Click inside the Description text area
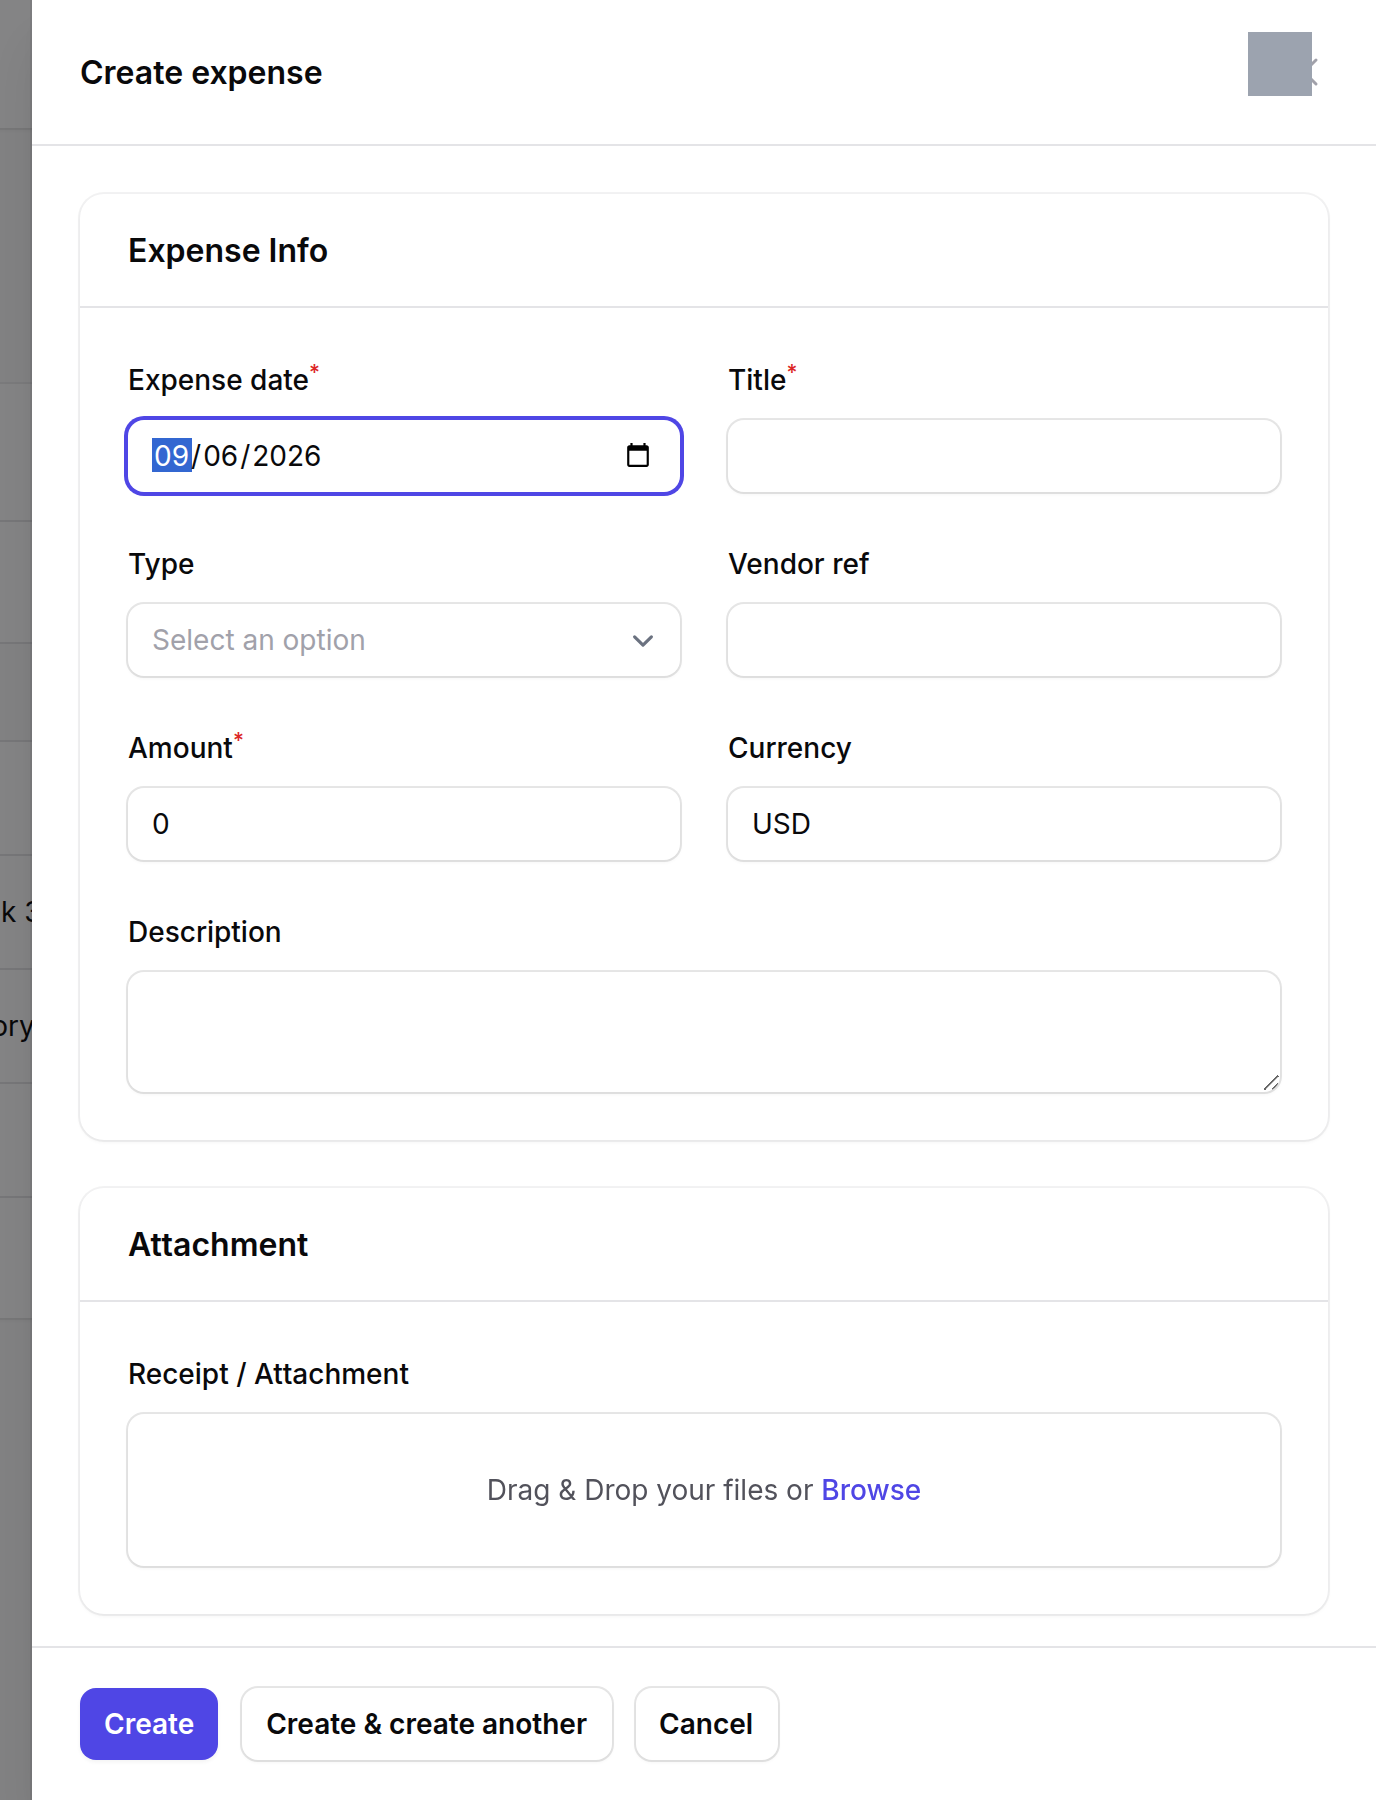 704,1032
